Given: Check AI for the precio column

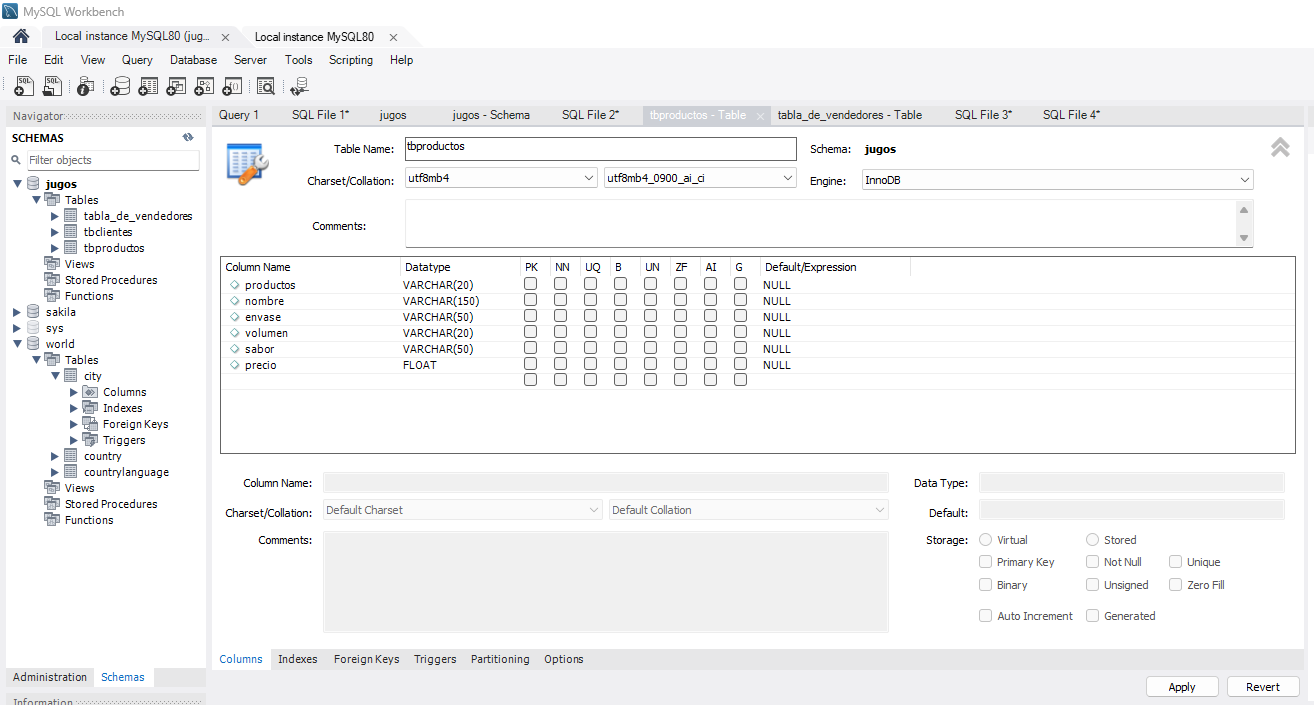Looking at the screenshot, I should pos(710,364).
